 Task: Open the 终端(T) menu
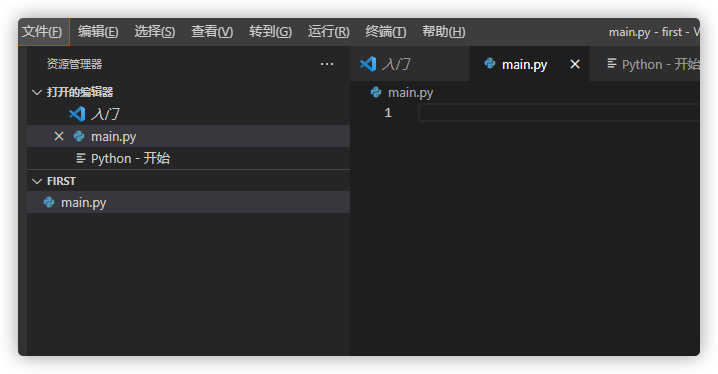(x=386, y=32)
